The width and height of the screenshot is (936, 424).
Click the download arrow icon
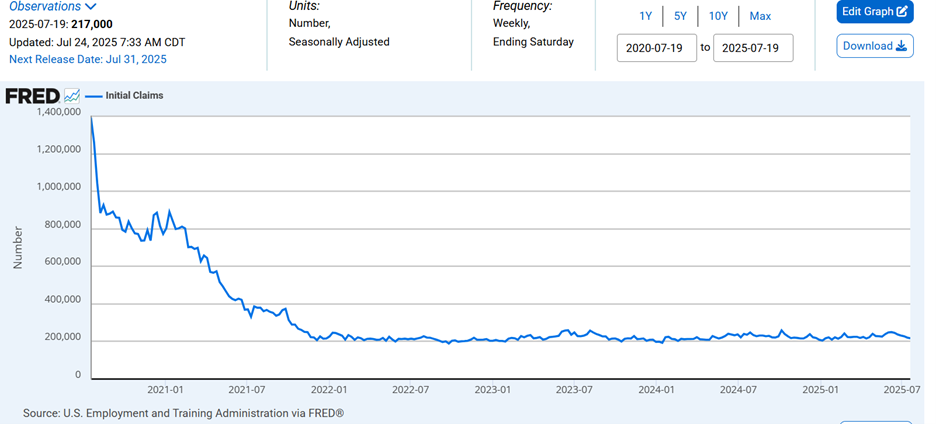(x=901, y=46)
